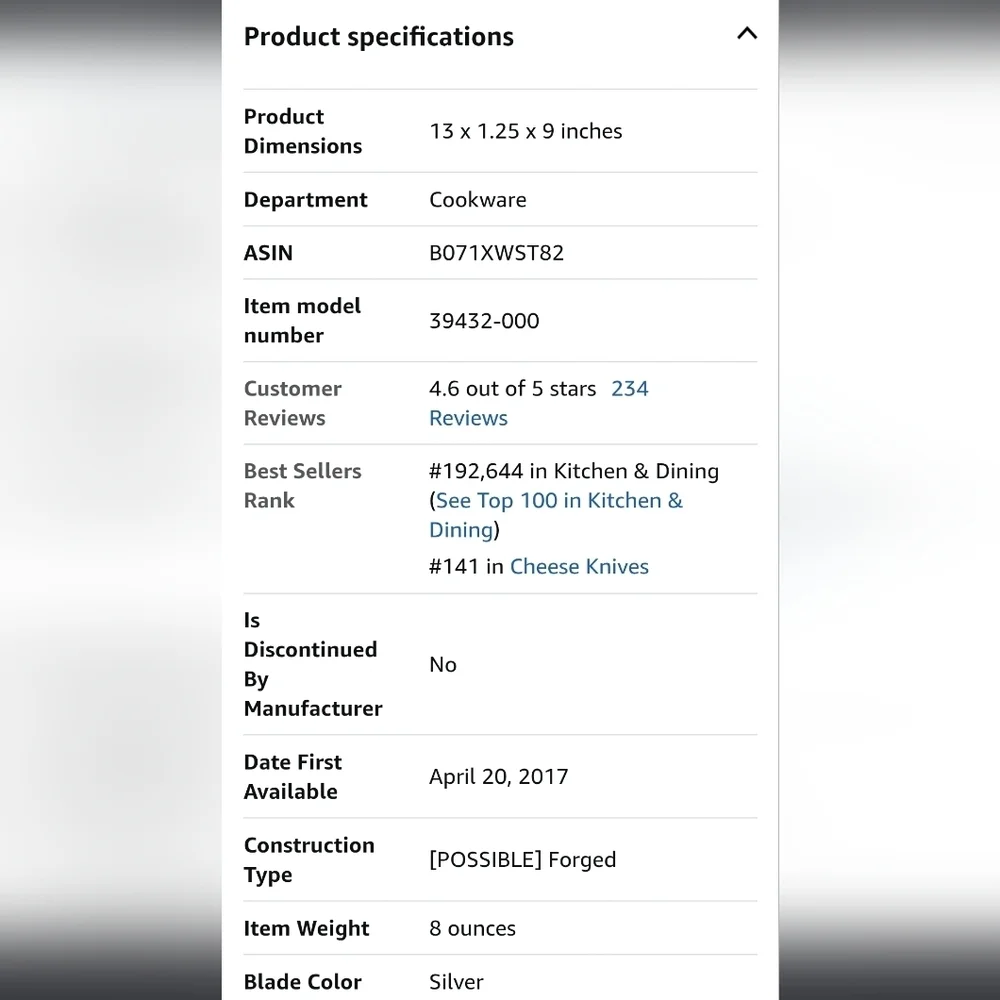
Task: Click the Customer Reviews label
Action: (x=293, y=403)
